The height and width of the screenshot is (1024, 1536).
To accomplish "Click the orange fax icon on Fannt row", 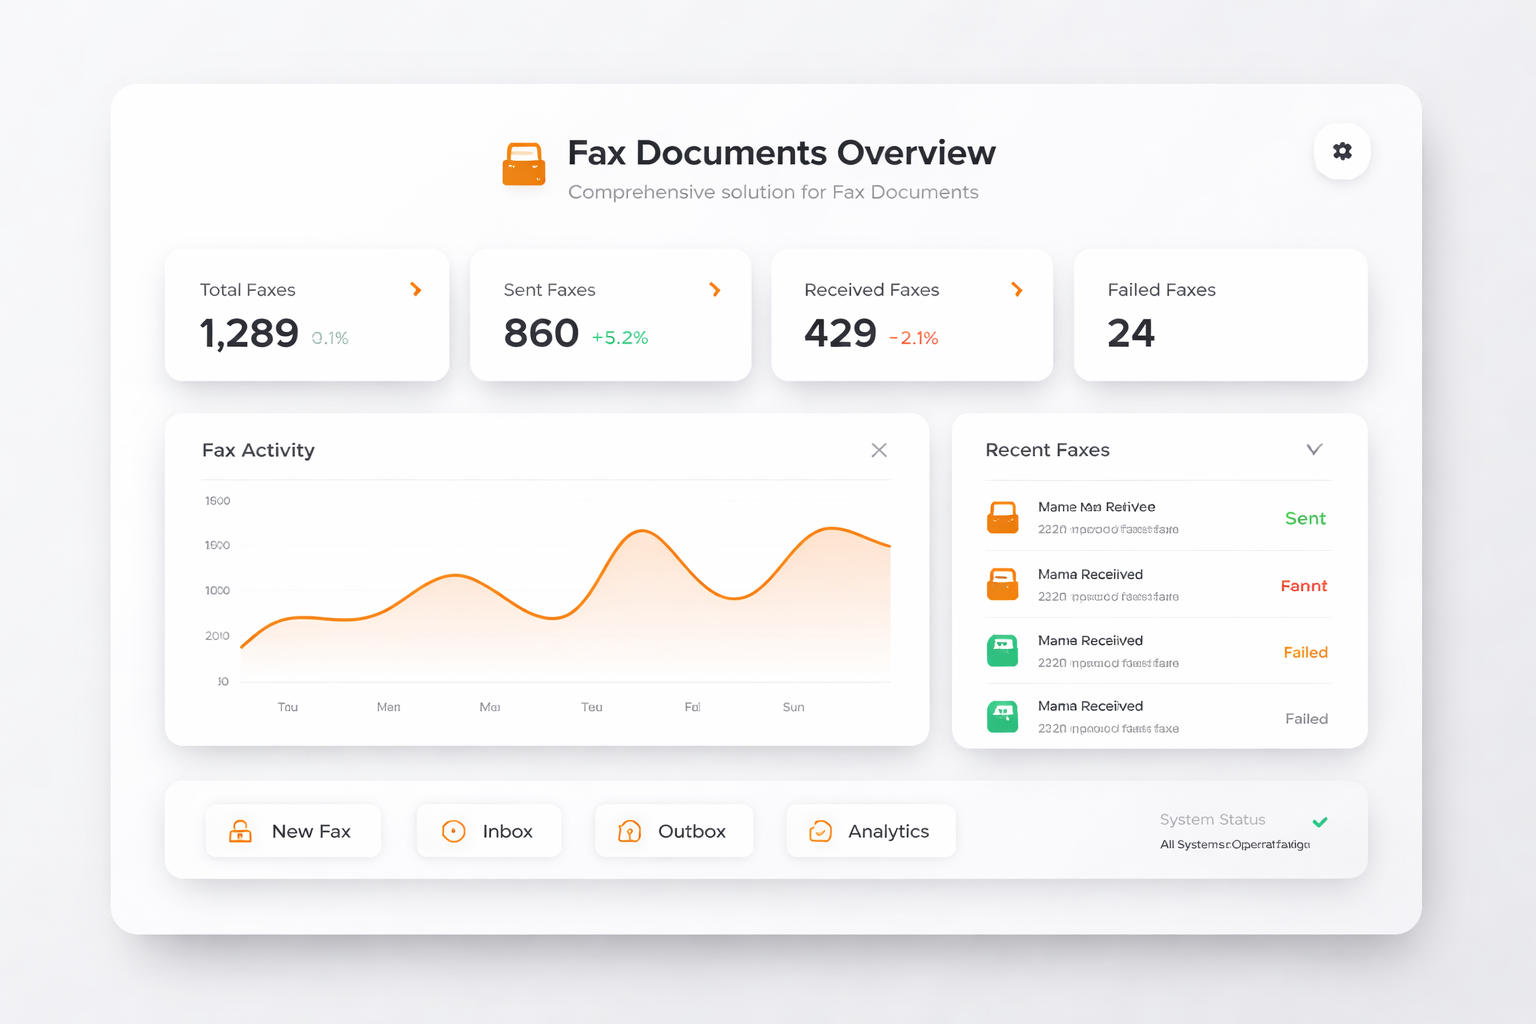I will coord(1002,584).
